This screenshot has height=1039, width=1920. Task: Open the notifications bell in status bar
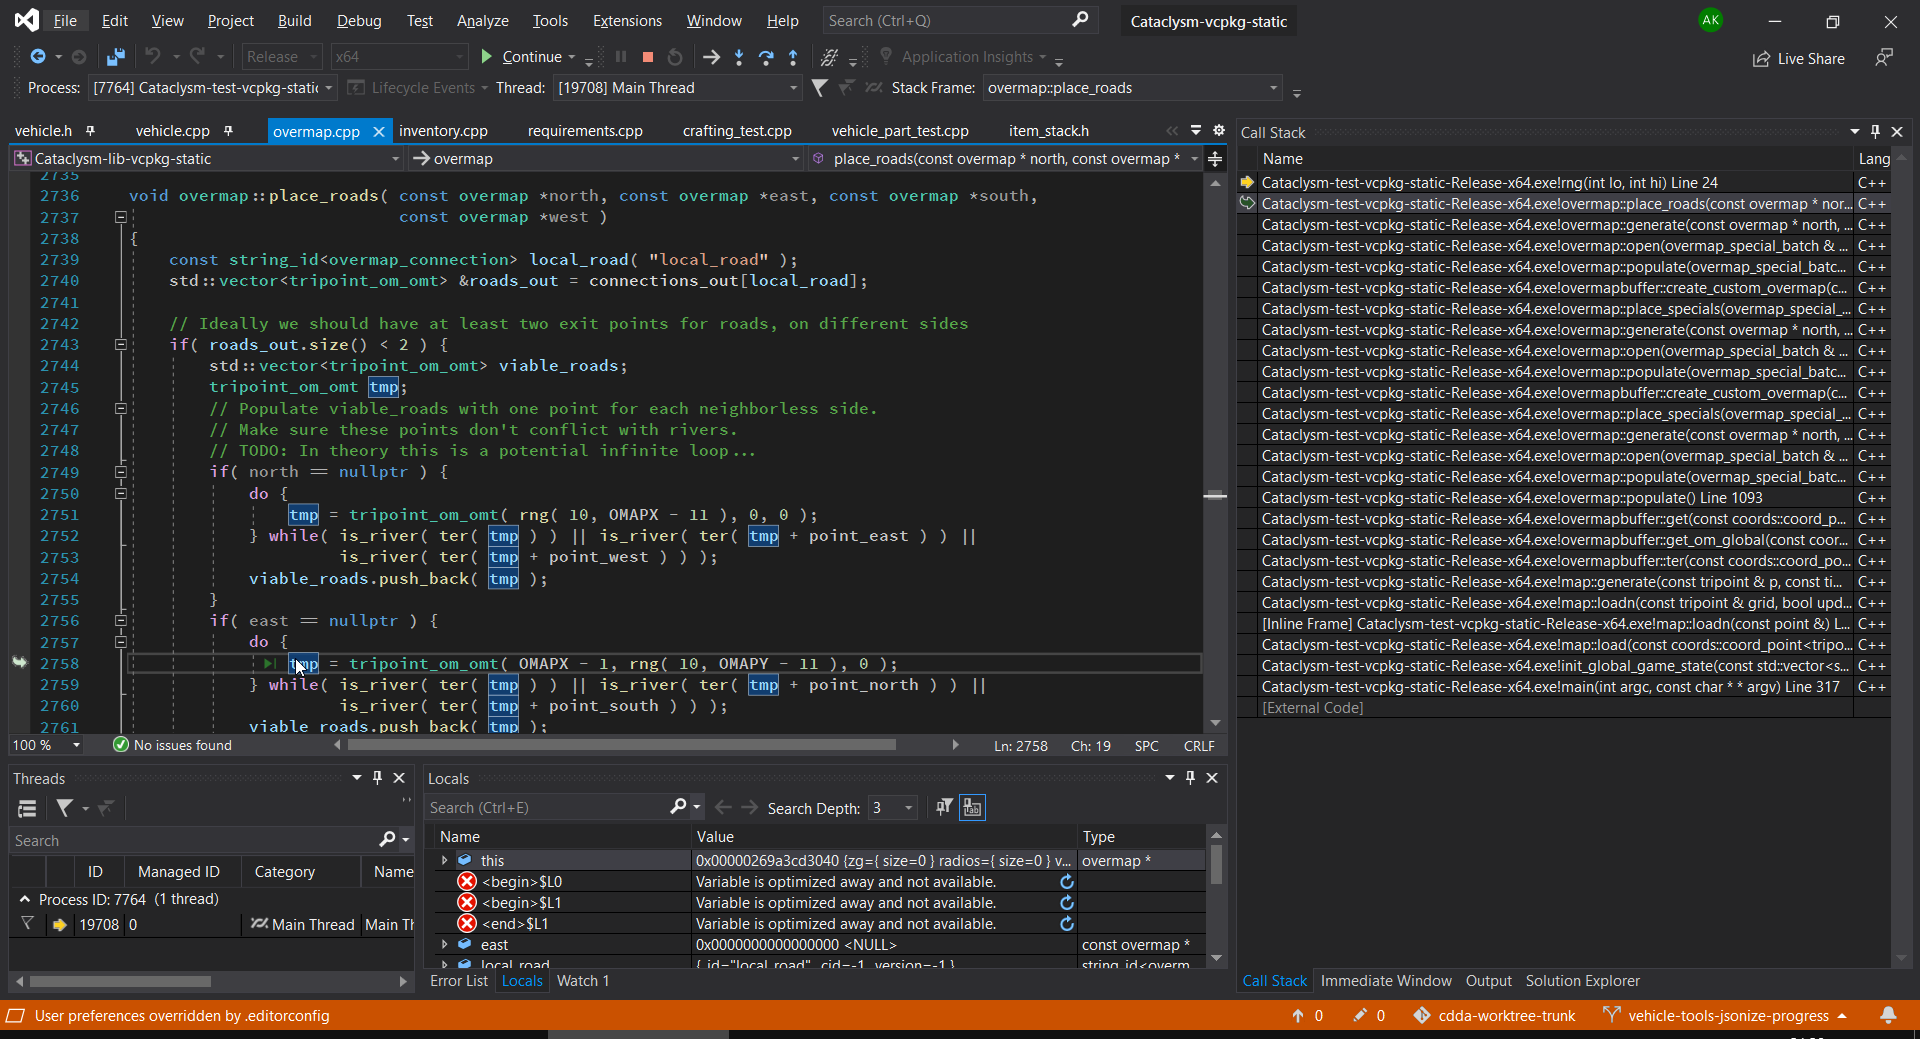pyautogui.click(x=1890, y=1016)
